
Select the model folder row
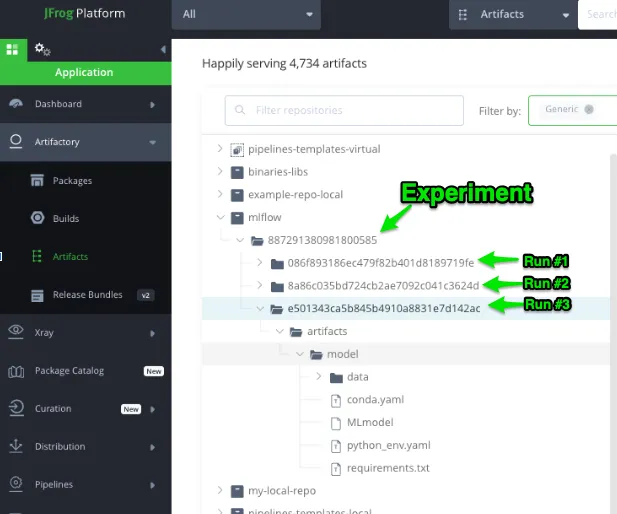tap(406, 354)
